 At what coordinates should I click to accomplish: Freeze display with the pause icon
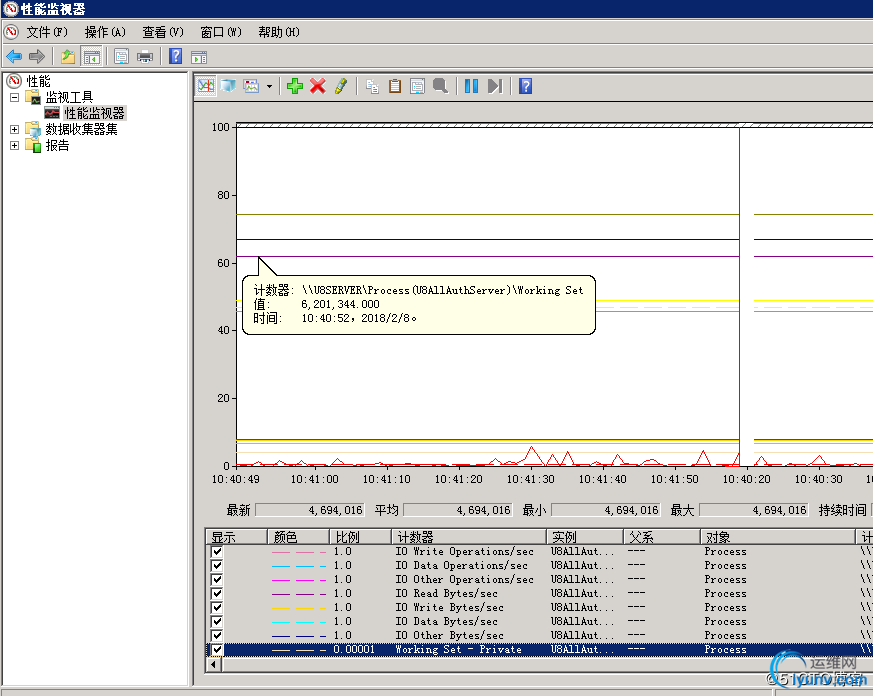(x=471, y=86)
